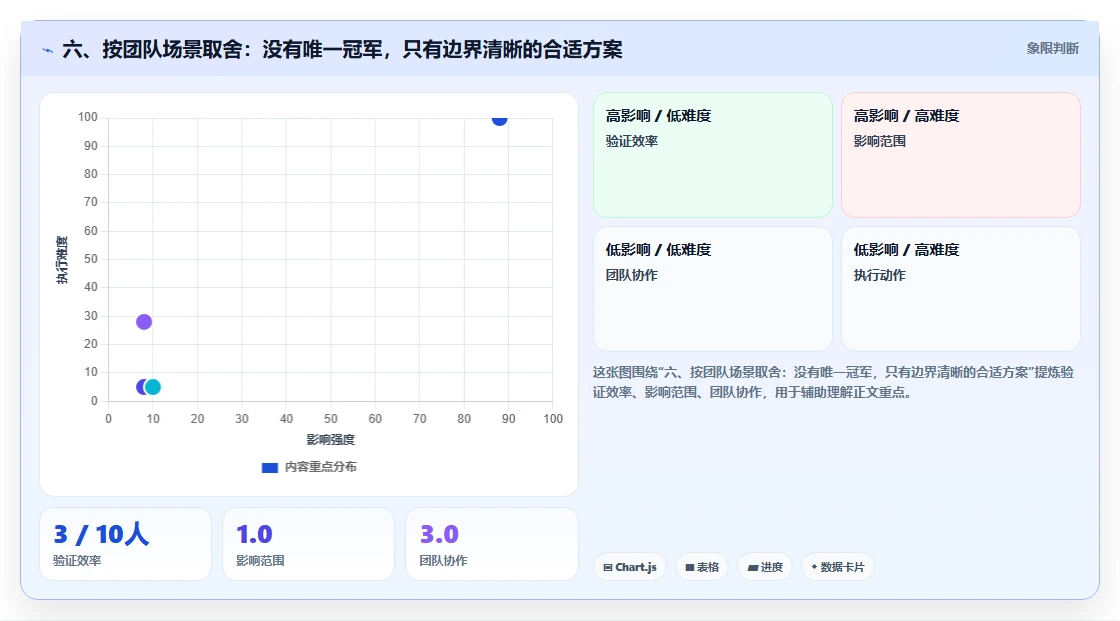
Task: Select the 低影响 / 高难度 quadrant card
Action: (x=961, y=289)
